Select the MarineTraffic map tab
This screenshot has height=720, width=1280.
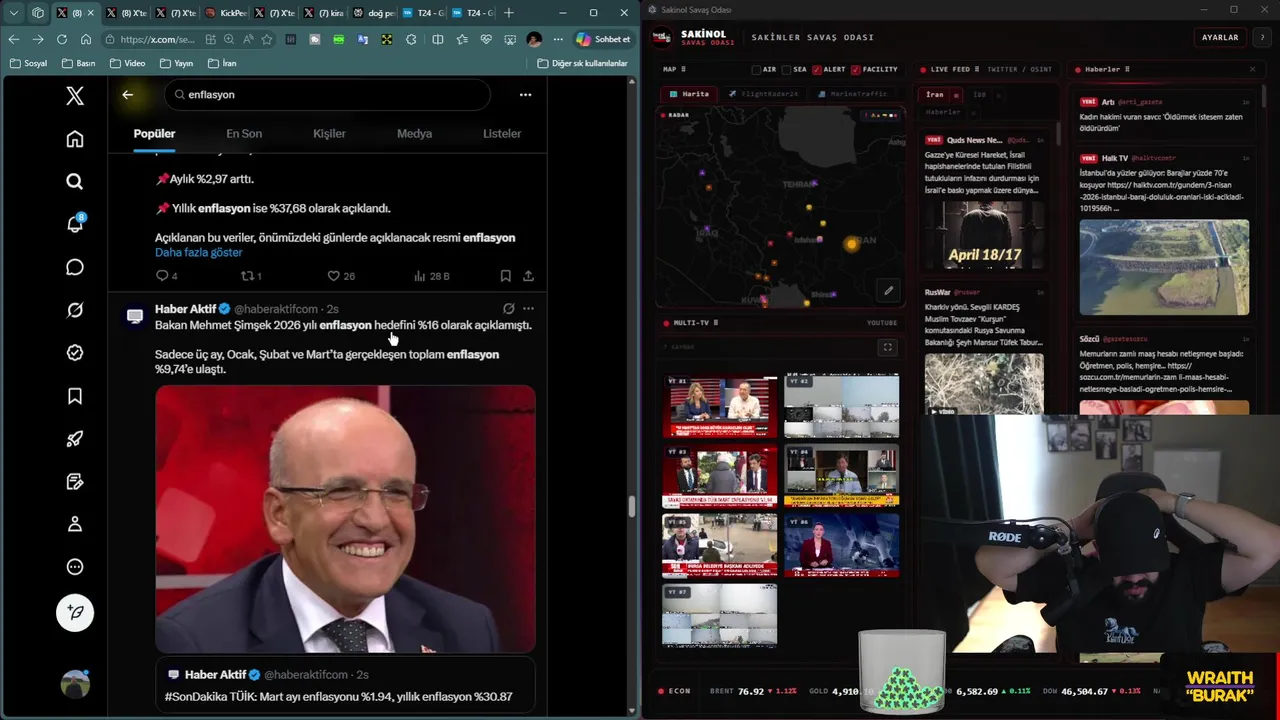point(852,94)
